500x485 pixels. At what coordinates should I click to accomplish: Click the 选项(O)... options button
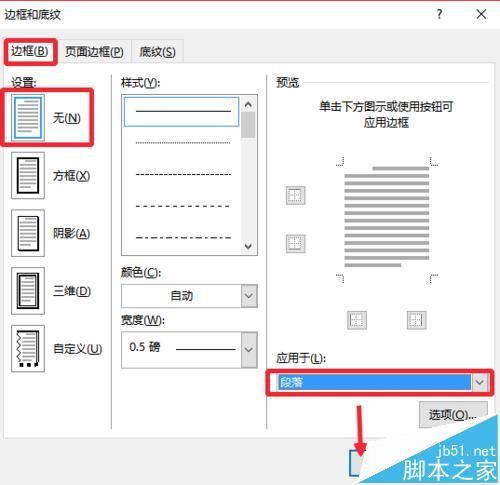[453, 414]
